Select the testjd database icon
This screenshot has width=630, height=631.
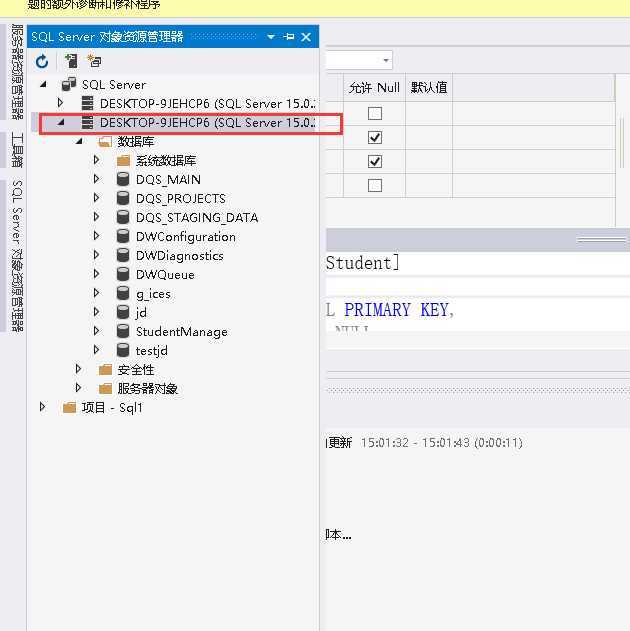[x=123, y=350]
